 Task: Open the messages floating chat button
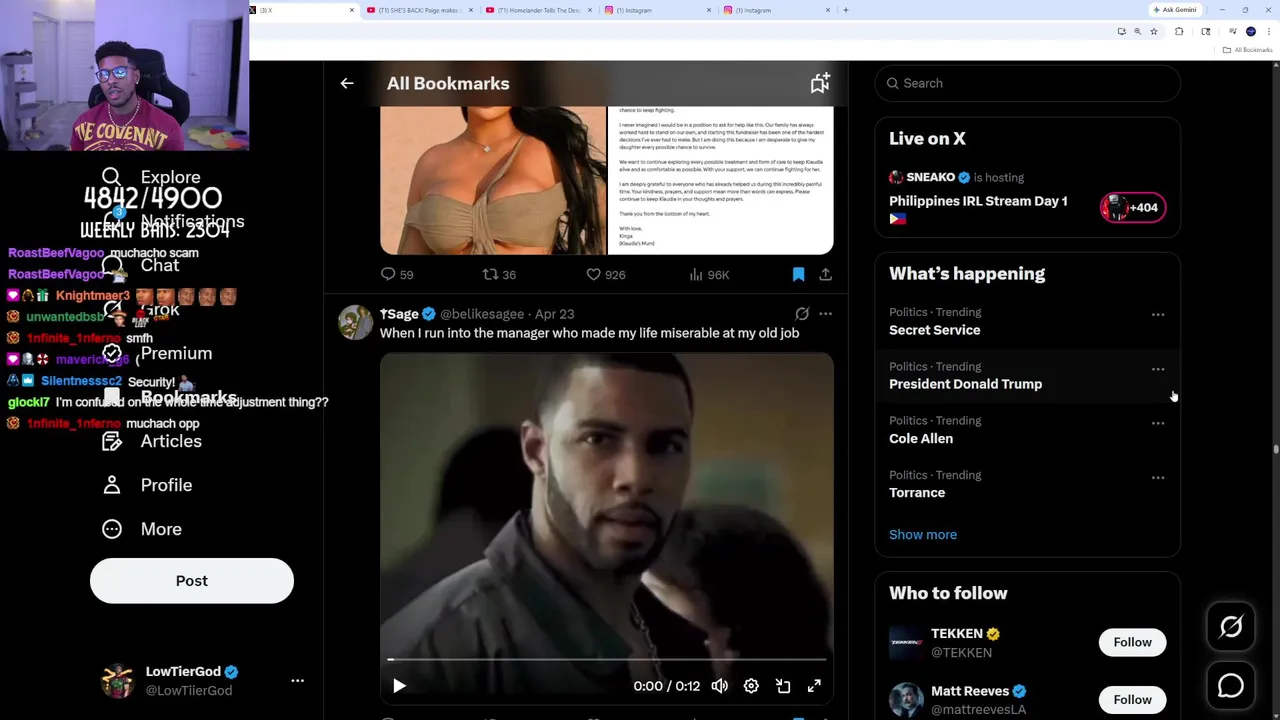(1231, 686)
